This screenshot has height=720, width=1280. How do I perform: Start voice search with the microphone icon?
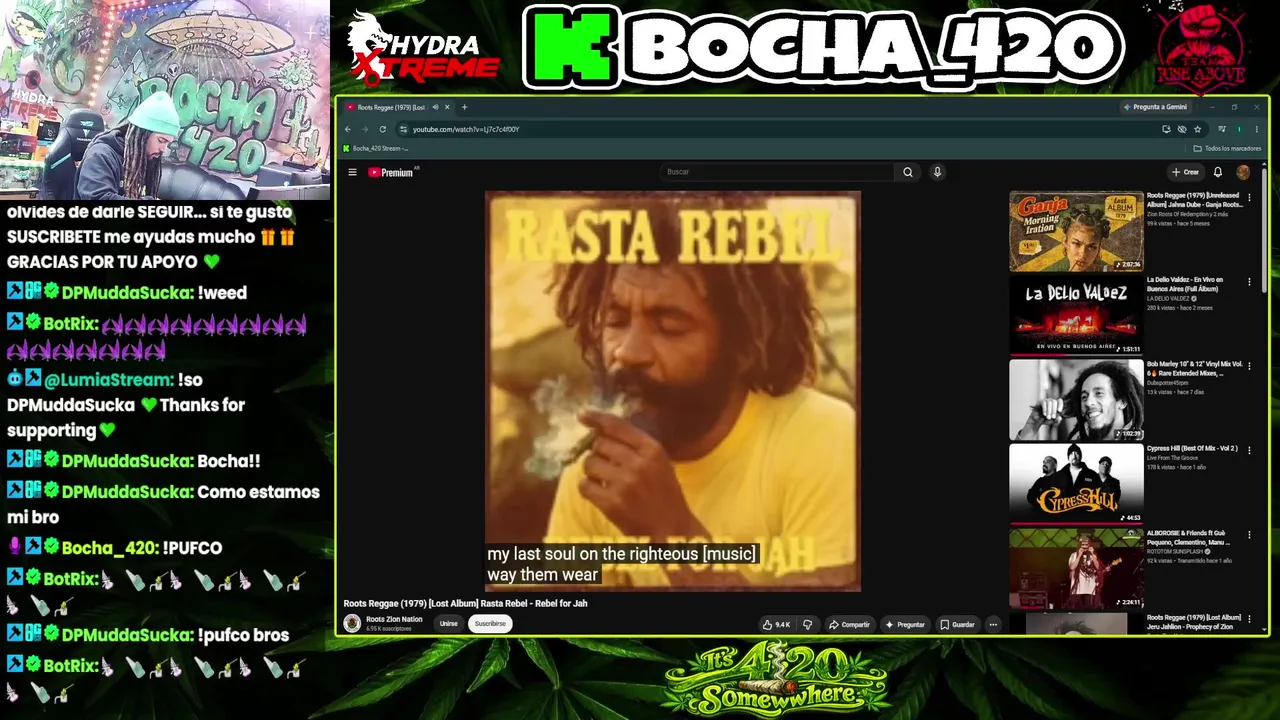[x=937, y=172]
